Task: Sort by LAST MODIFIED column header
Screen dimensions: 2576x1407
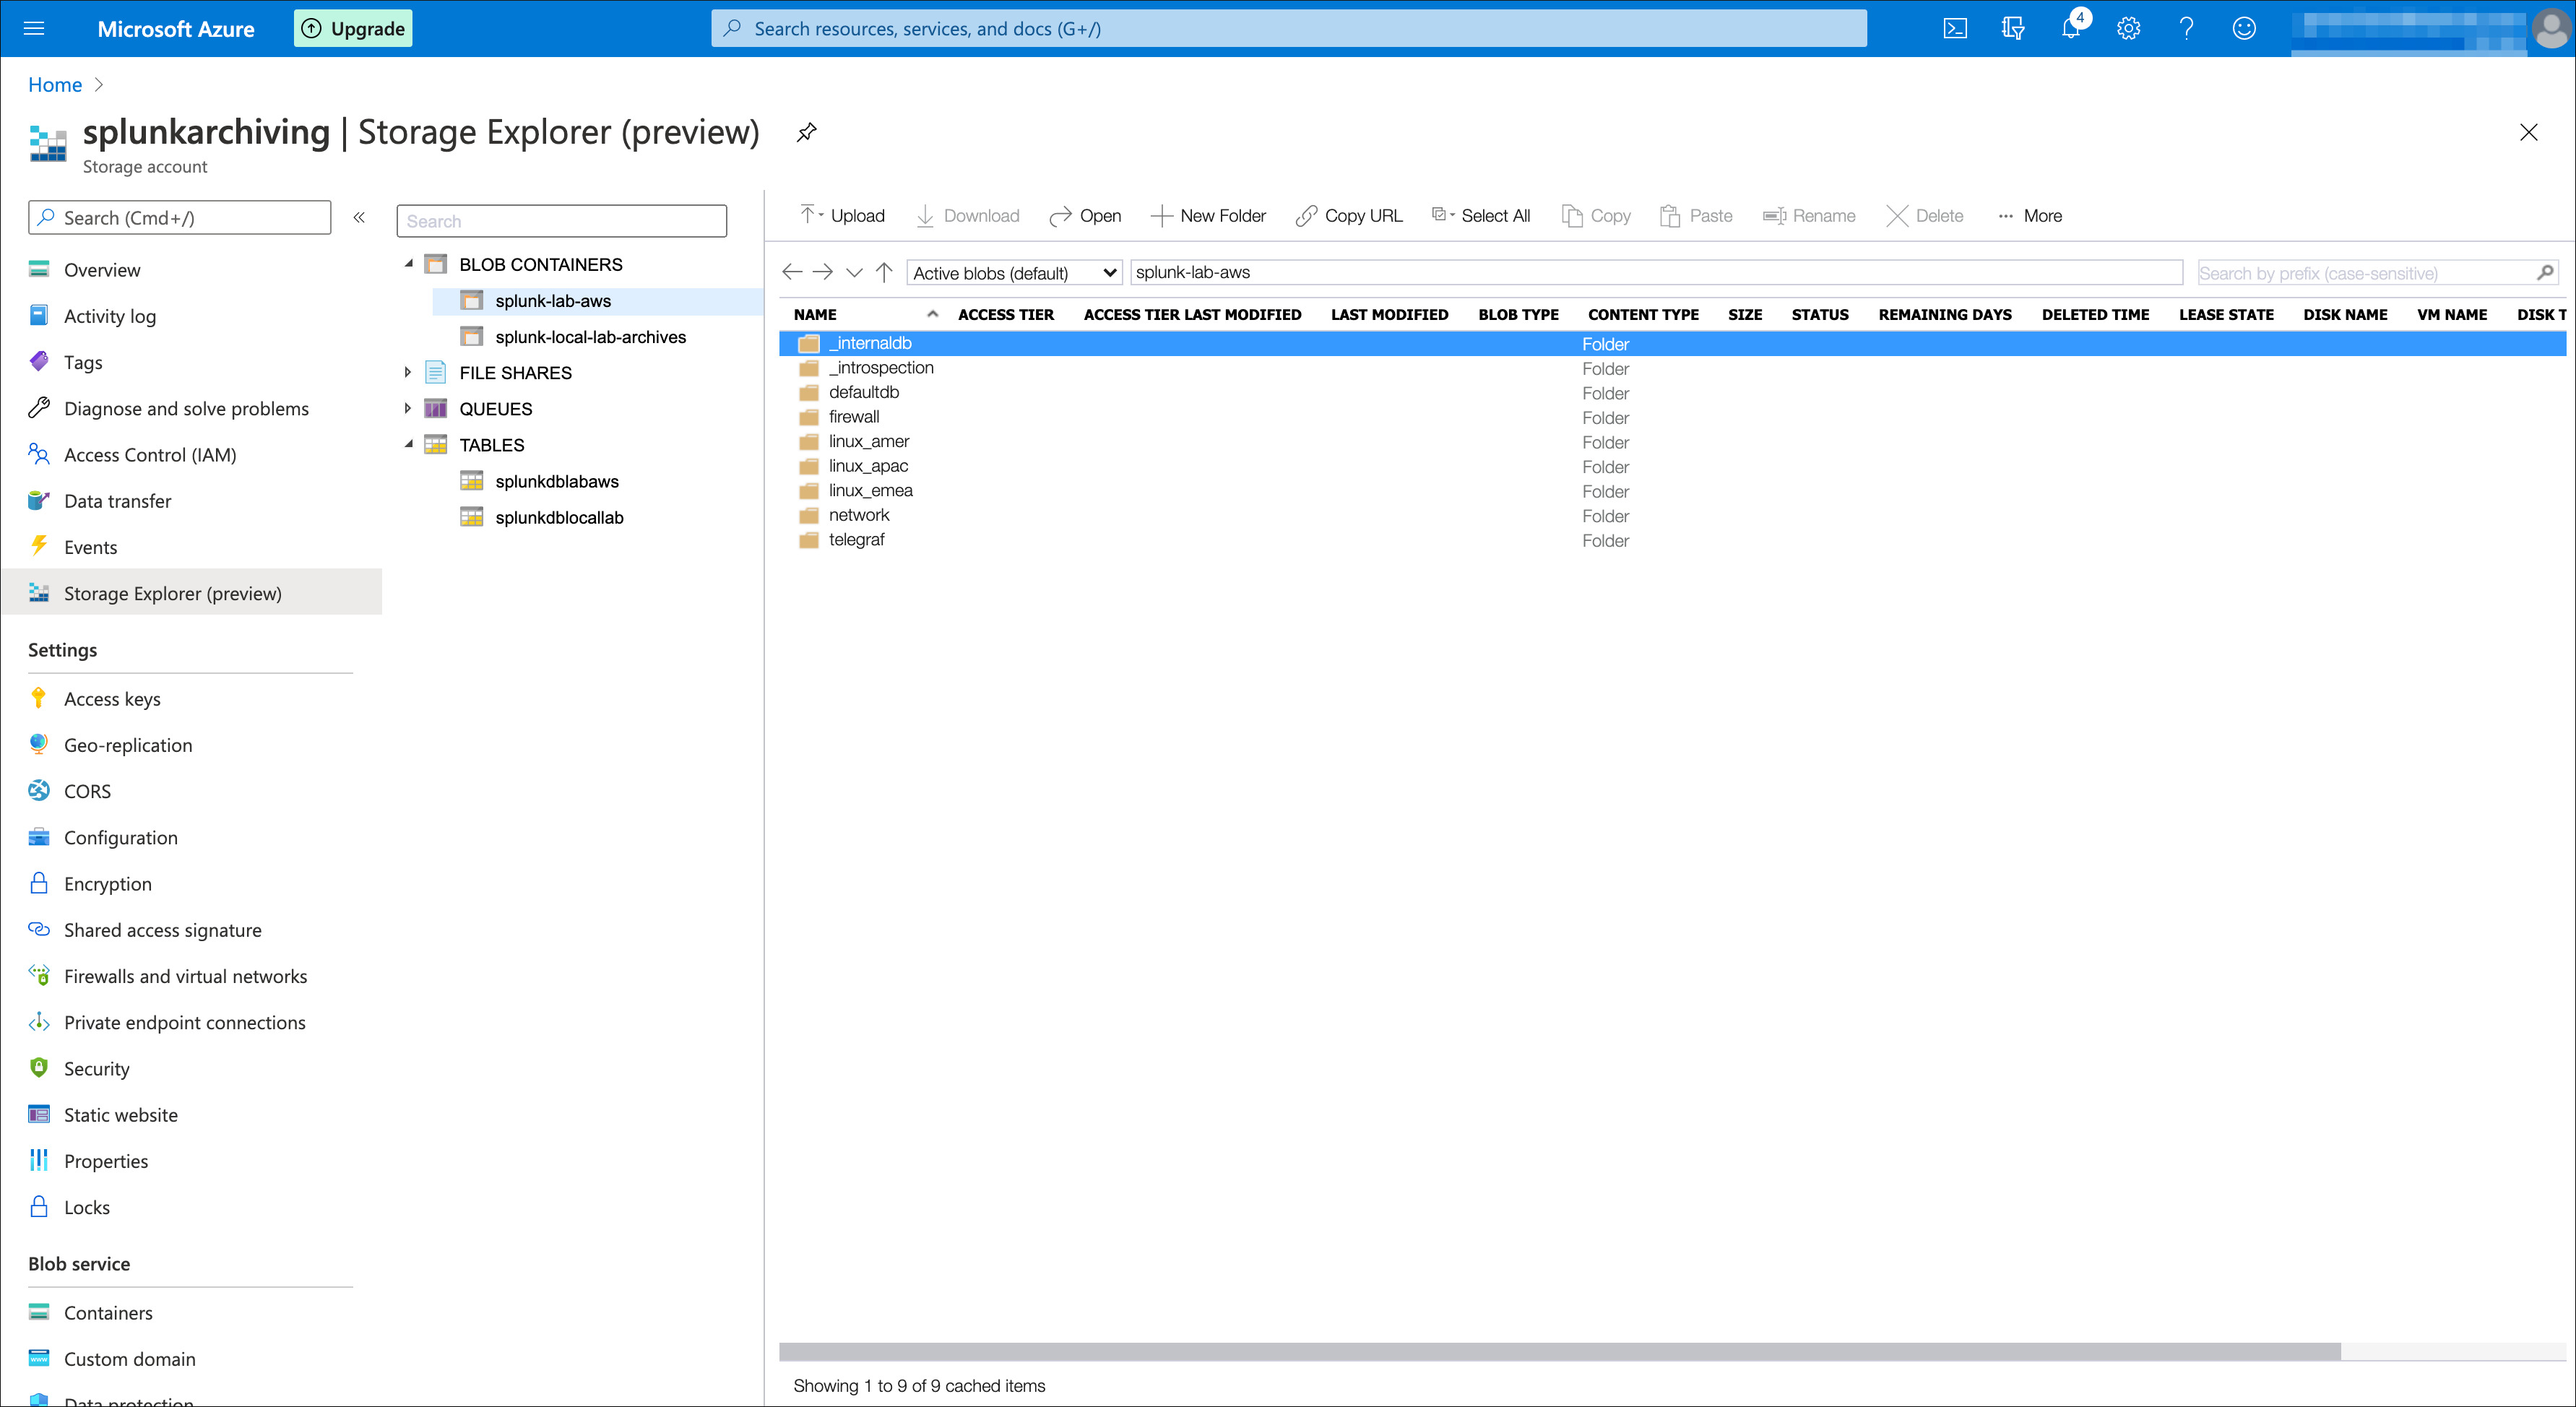Action: pyautogui.click(x=1389, y=314)
